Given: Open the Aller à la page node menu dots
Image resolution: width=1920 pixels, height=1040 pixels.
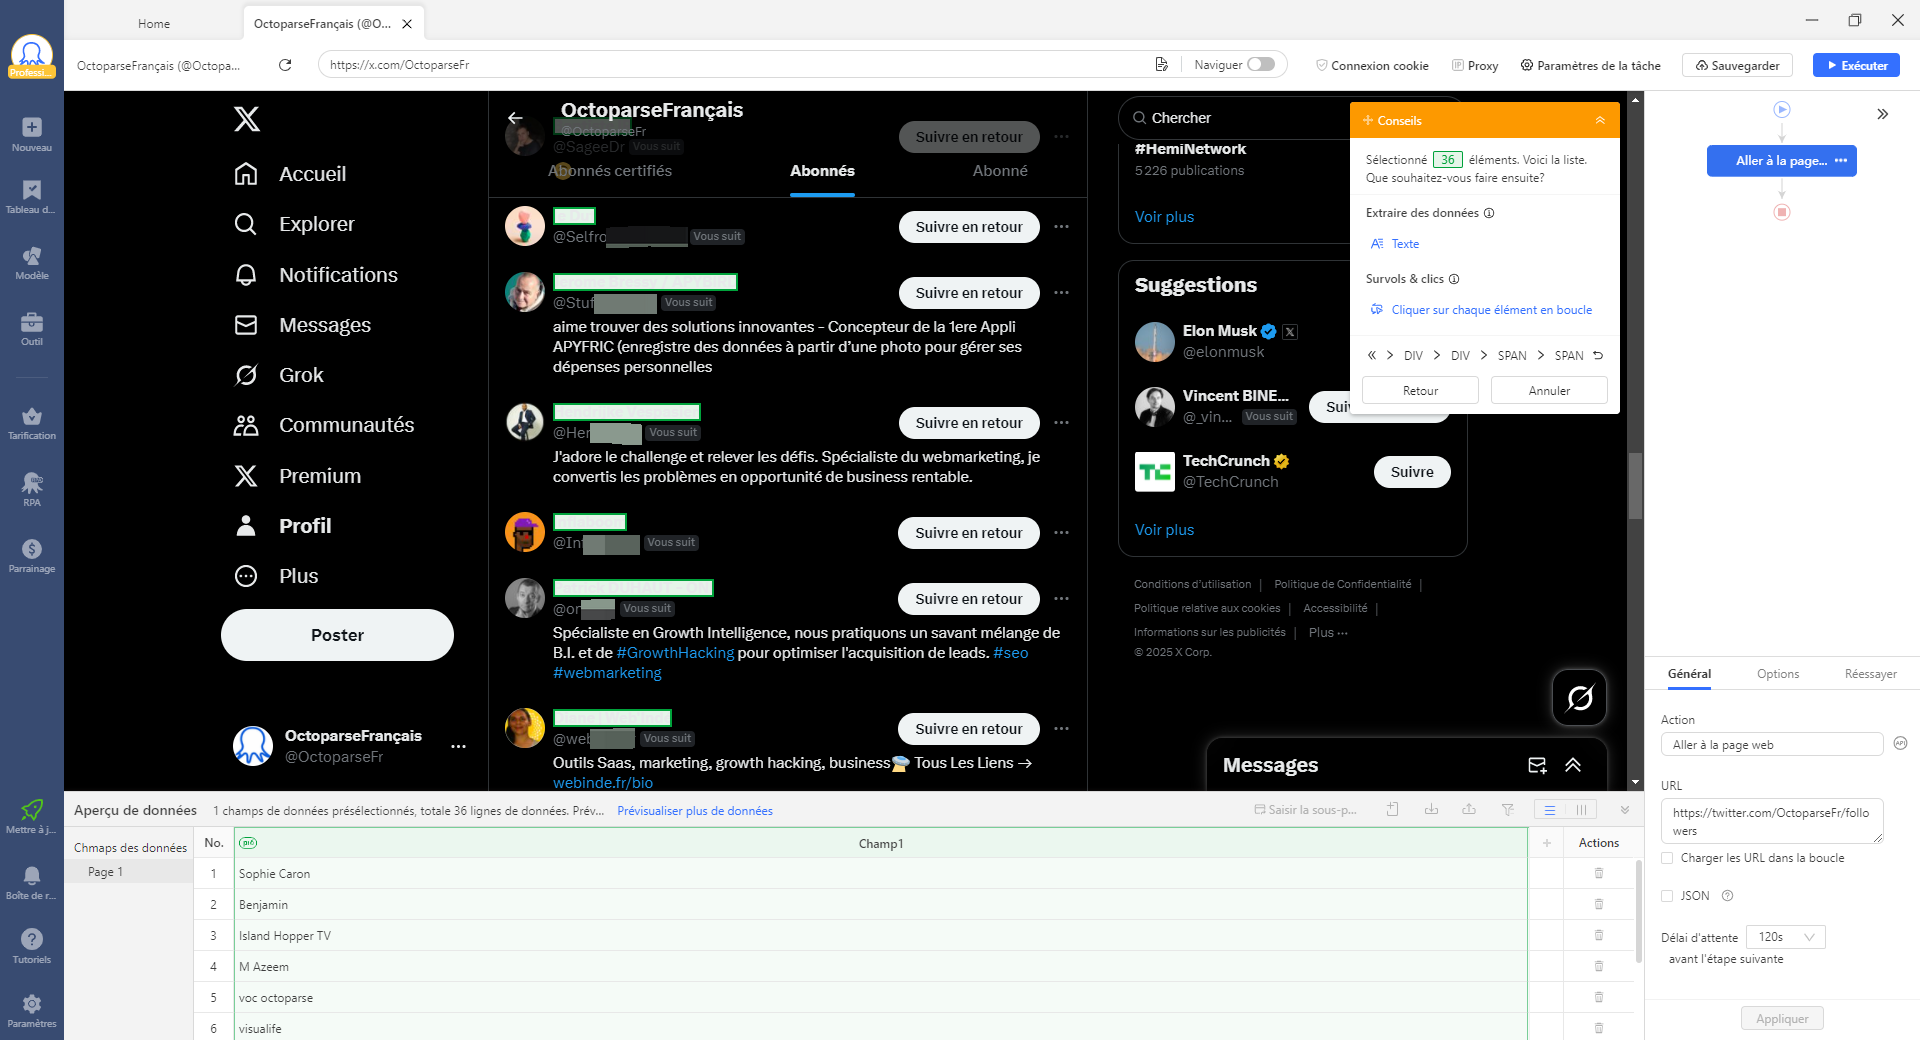Looking at the screenshot, I should [x=1841, y=160].
